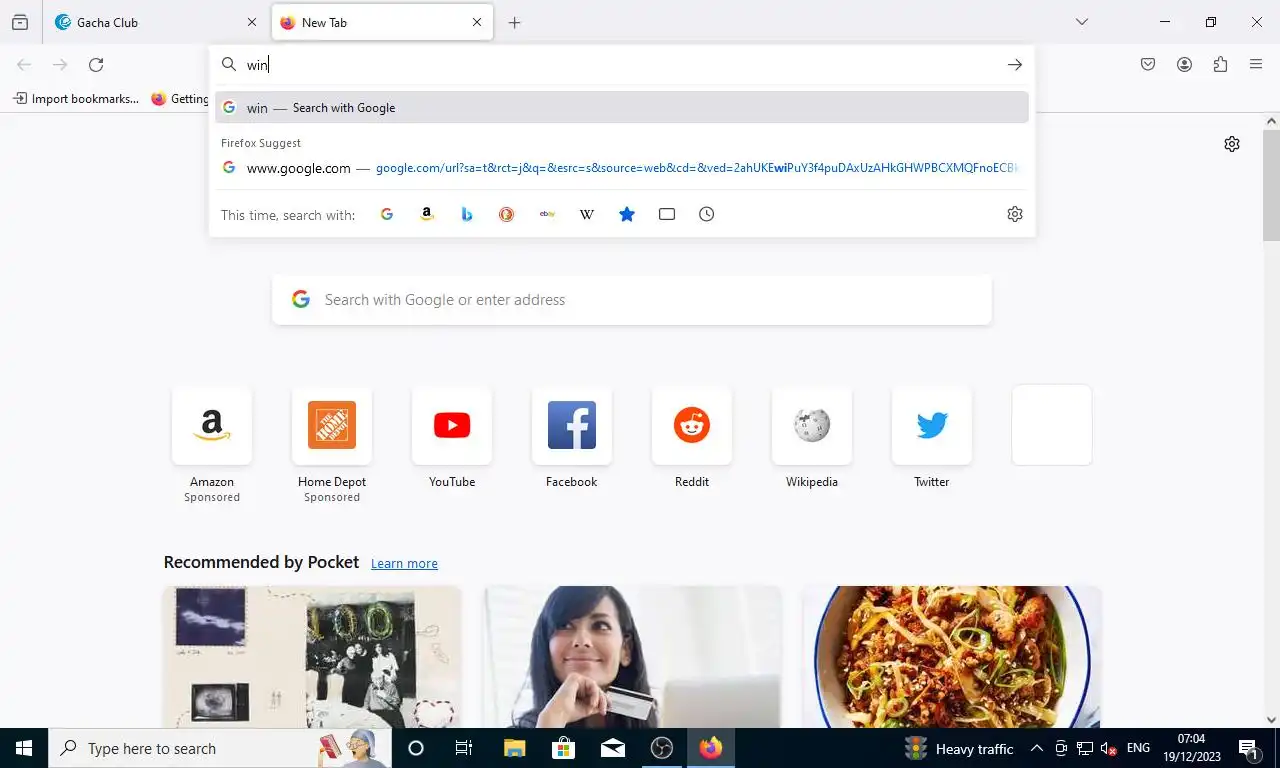
Task: Close the Gacha Club tab
Action: [252, 22]
